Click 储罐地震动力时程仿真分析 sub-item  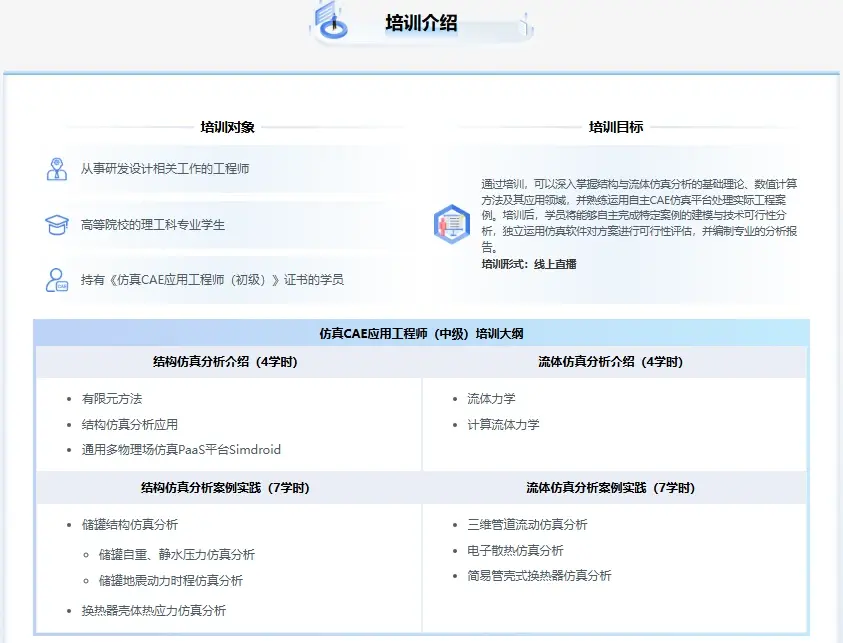click(171, 581)
